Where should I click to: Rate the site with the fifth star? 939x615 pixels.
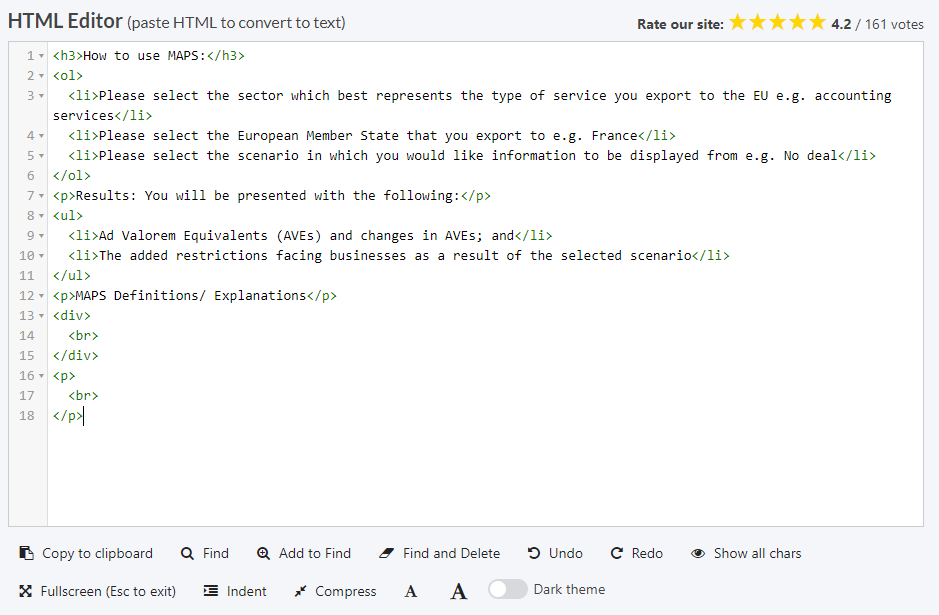pos(817,22)
